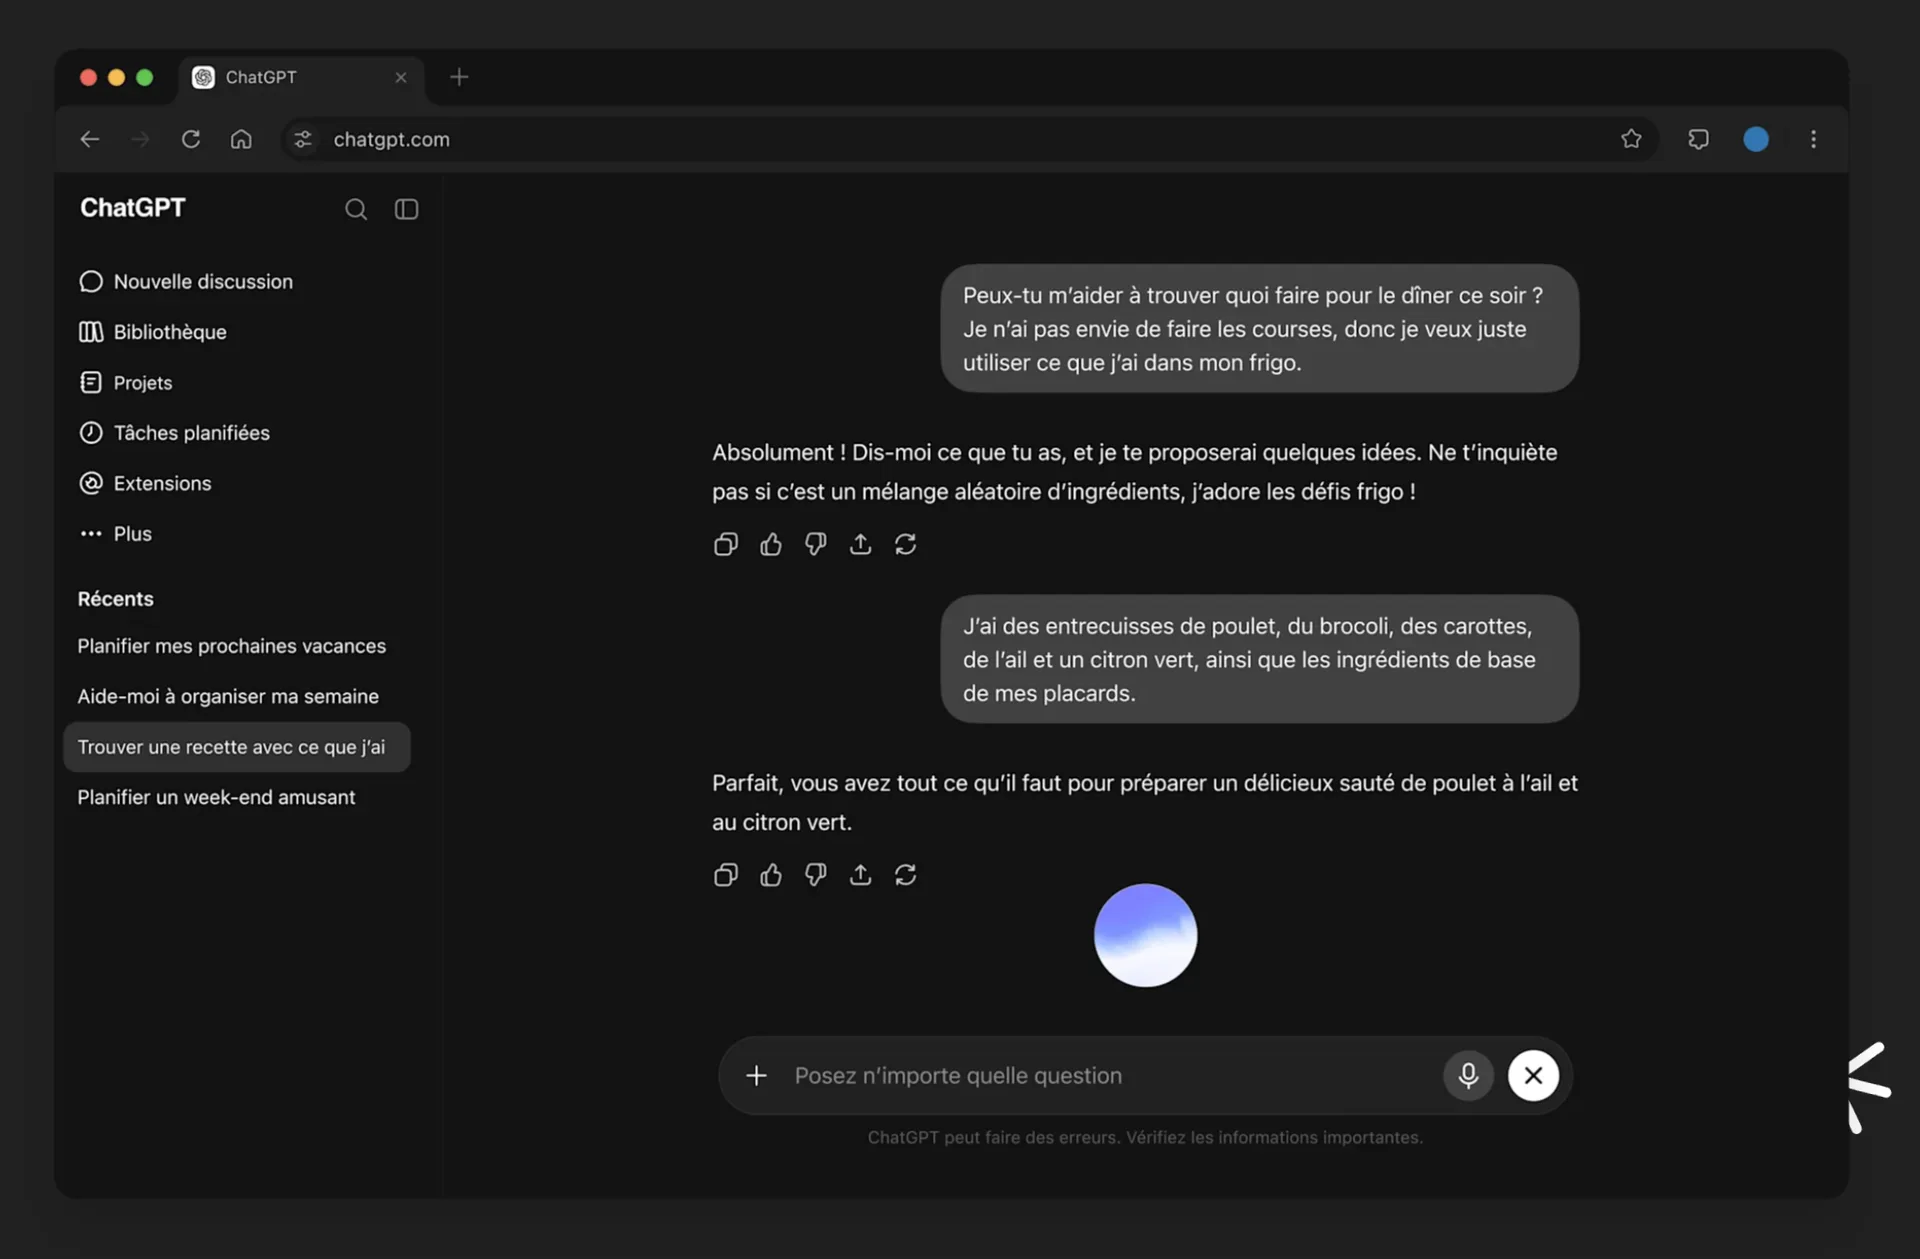Open Extensions in the sidebar

(146, 483)
